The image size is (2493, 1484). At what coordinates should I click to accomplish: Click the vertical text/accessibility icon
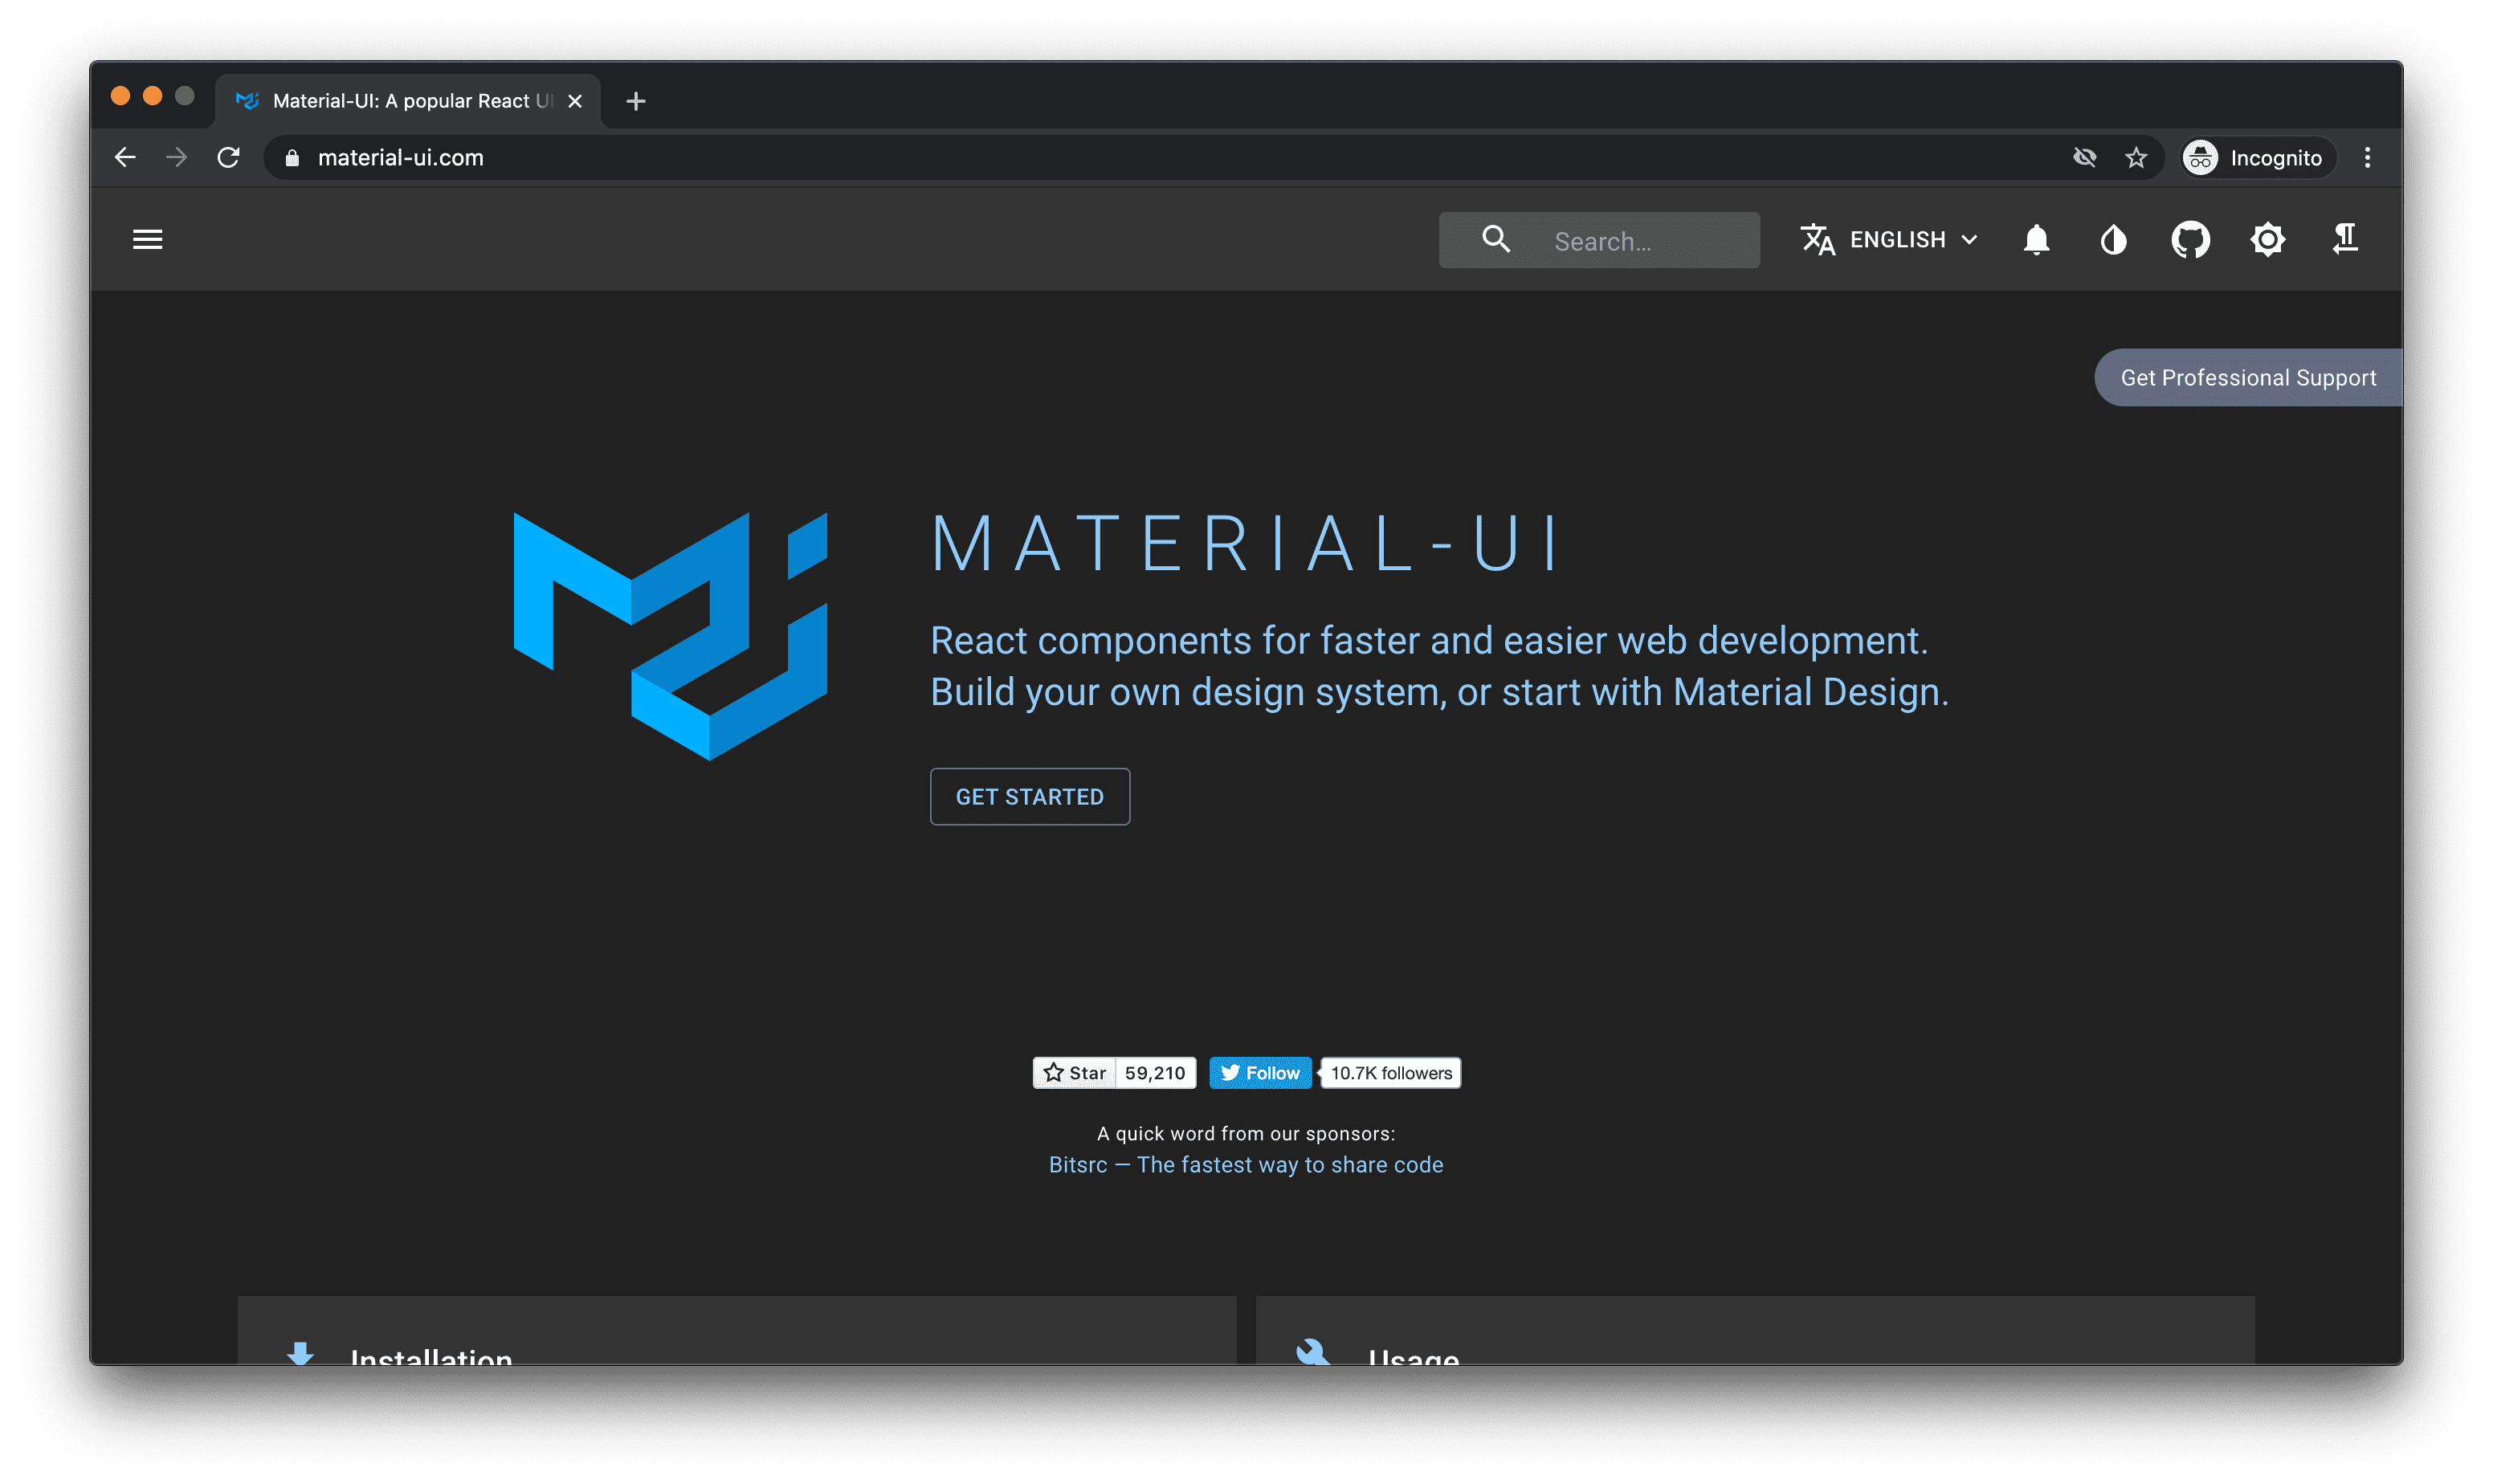click(2344, 238)
